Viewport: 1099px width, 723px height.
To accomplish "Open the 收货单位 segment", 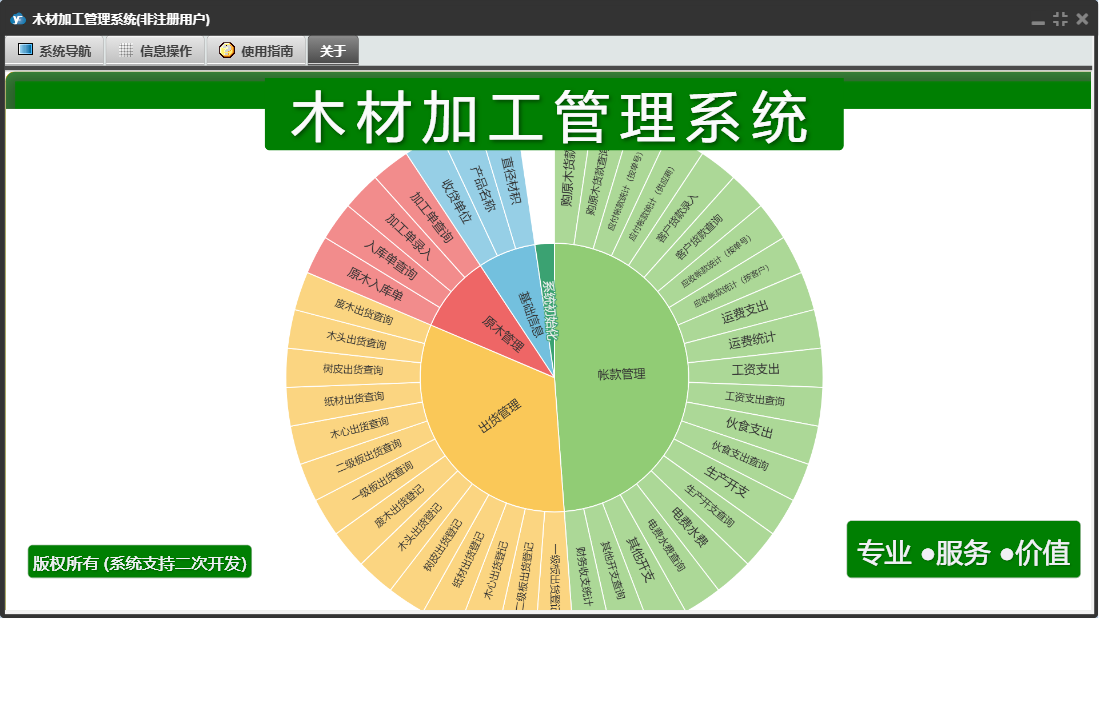I will (x=456, y=201).
